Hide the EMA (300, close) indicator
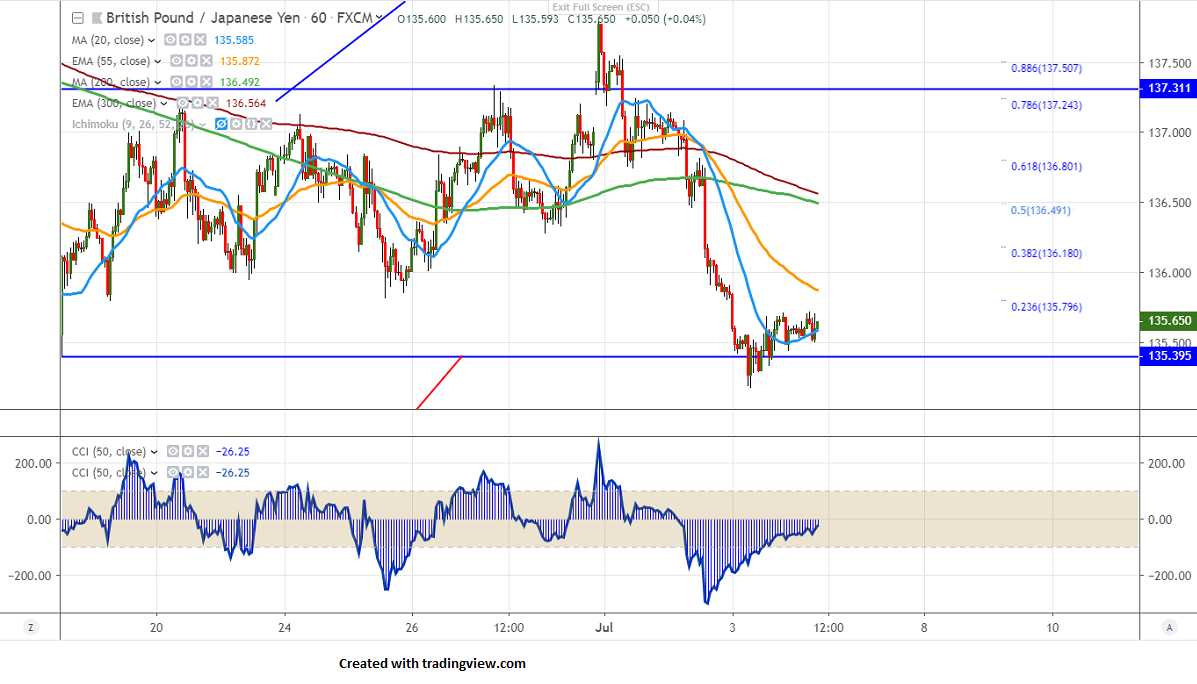 182,102
